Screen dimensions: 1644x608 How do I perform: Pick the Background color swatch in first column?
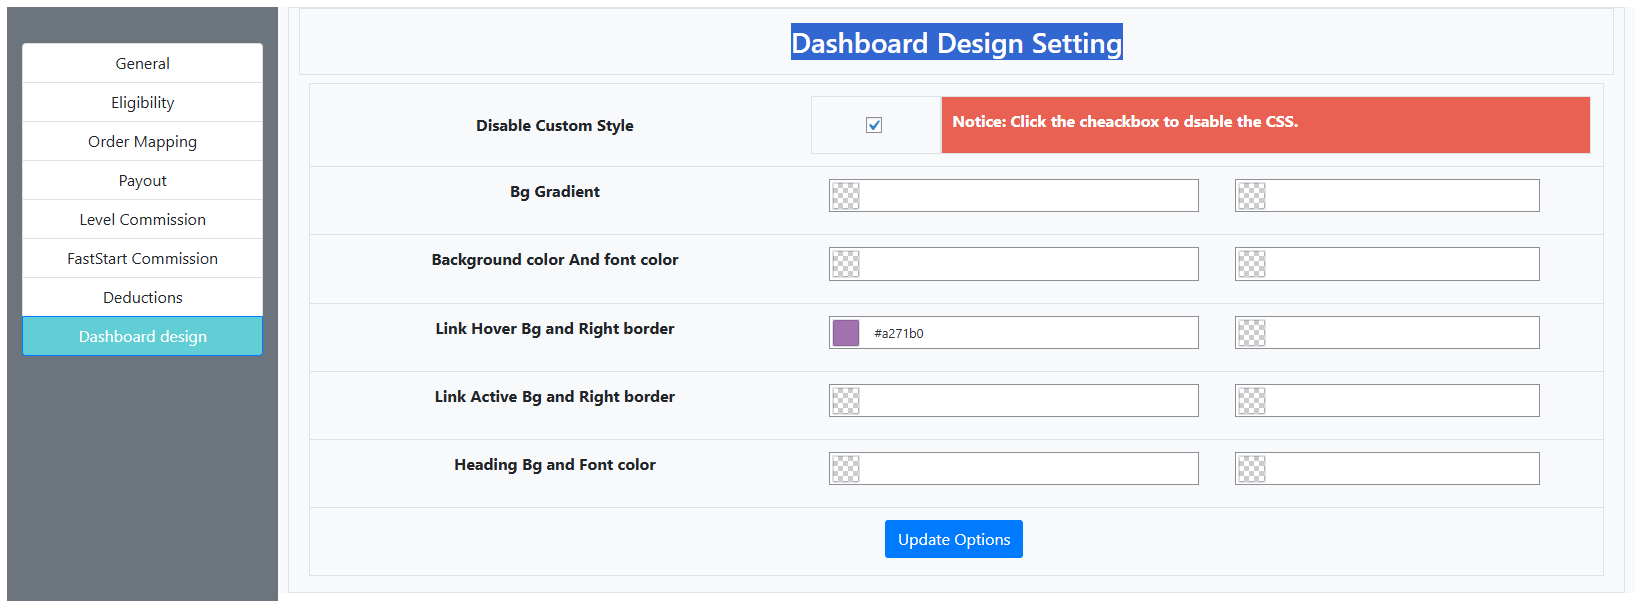(846, 264)
